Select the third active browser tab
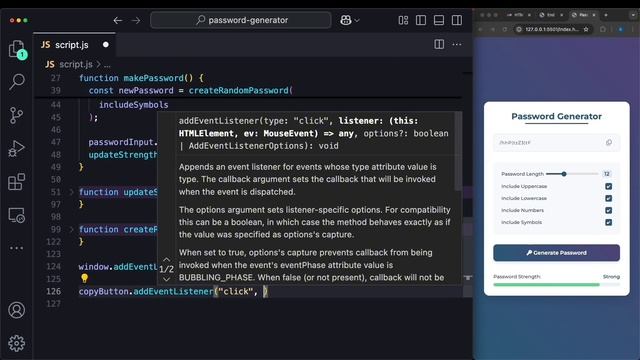The height and width of the screenshot is (360, 640). click(583, 15)
